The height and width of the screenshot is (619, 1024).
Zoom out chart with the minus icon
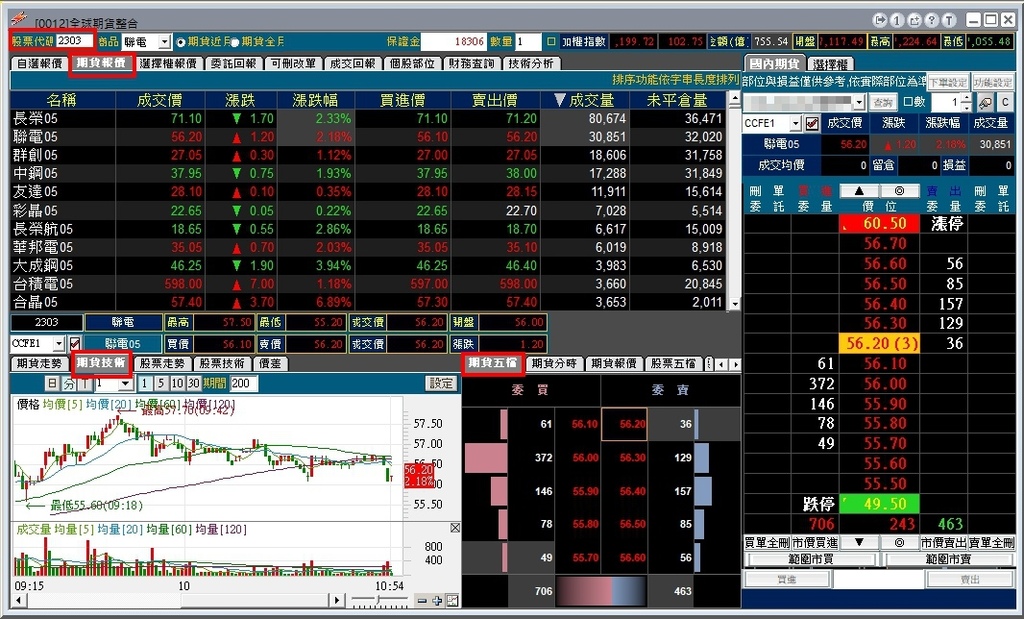(x=422, y=601)
